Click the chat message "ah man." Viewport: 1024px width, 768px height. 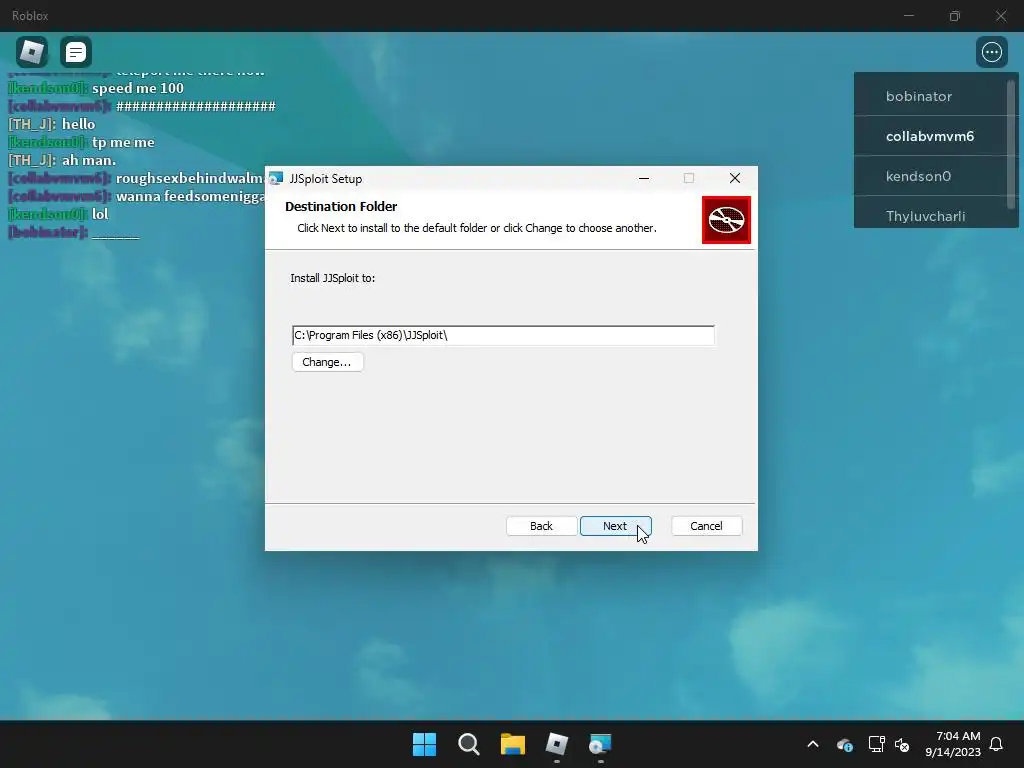pyautogui.click(x=89, y=160)
